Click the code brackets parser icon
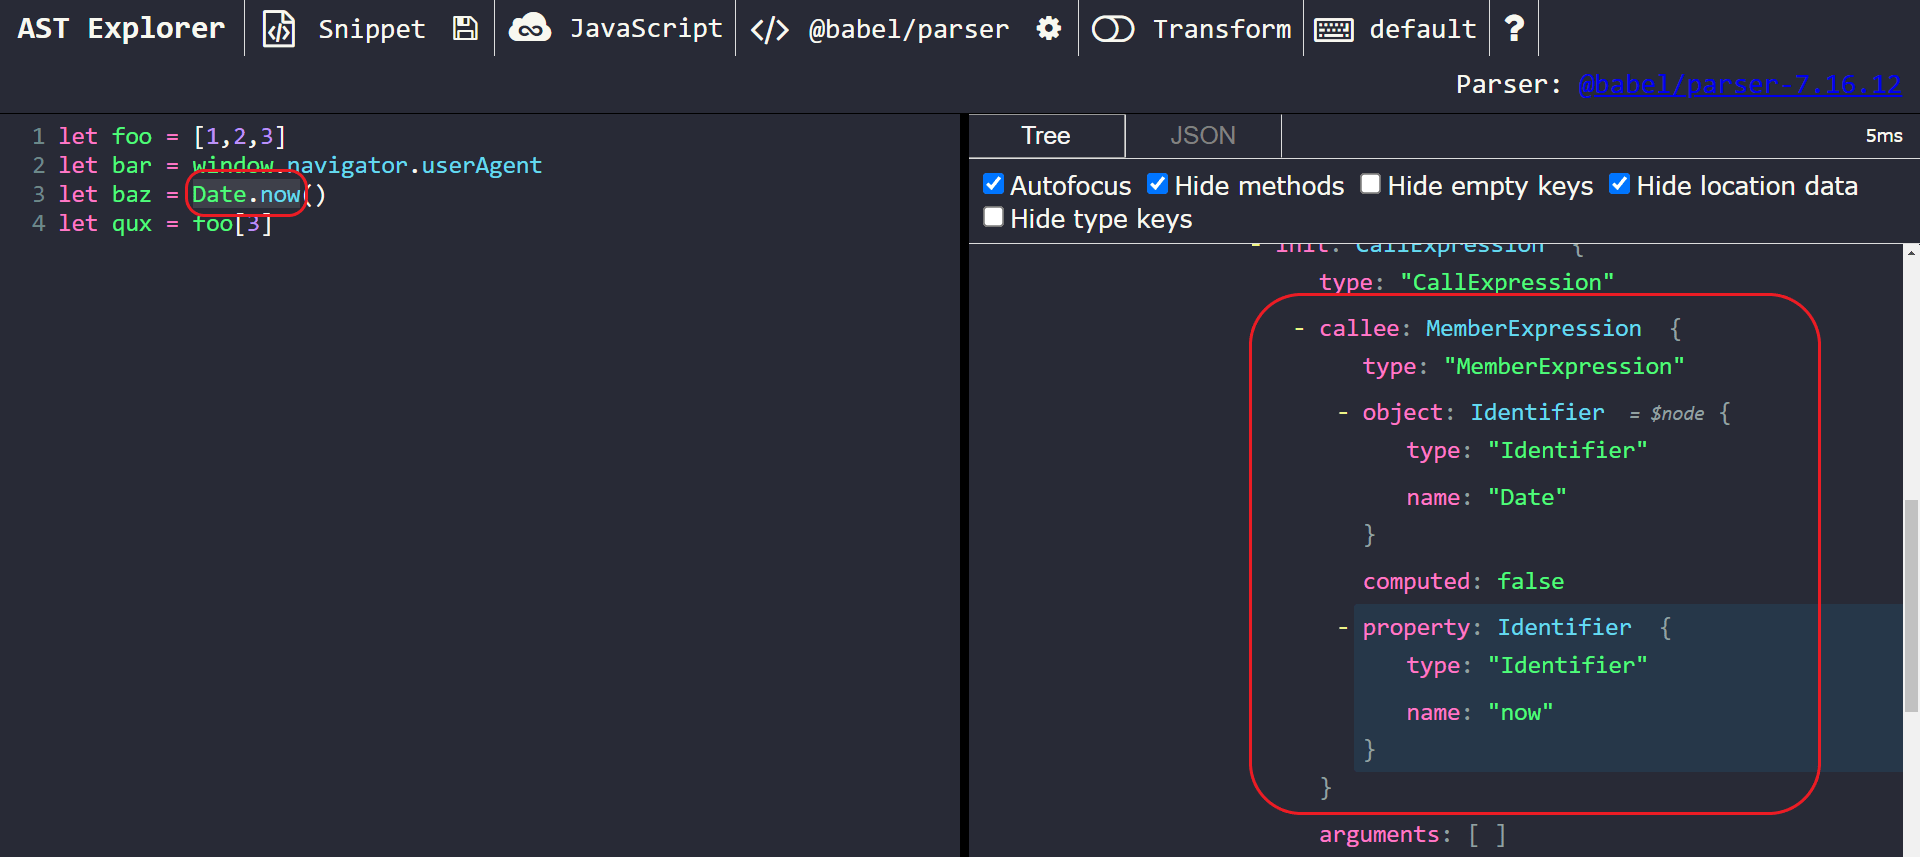 coord(770,29)
